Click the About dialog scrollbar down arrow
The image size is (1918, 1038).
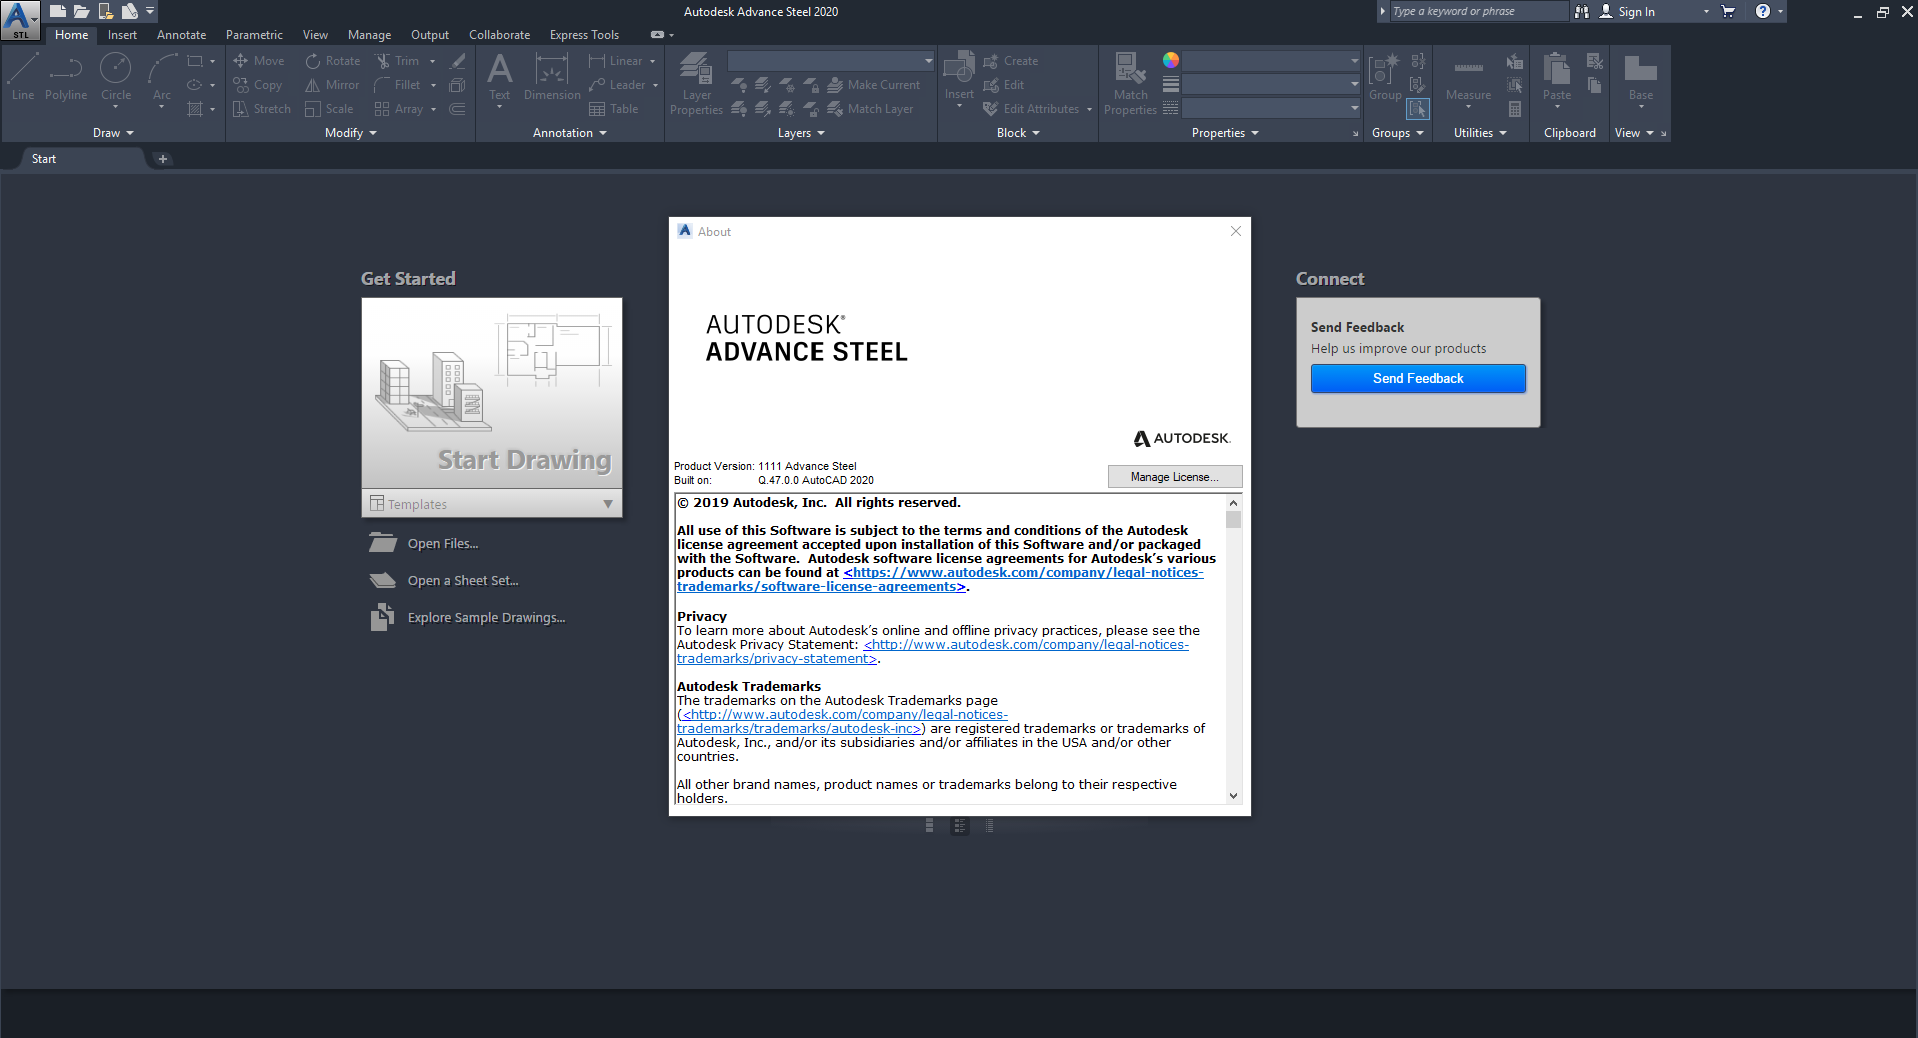(1233, 796)
